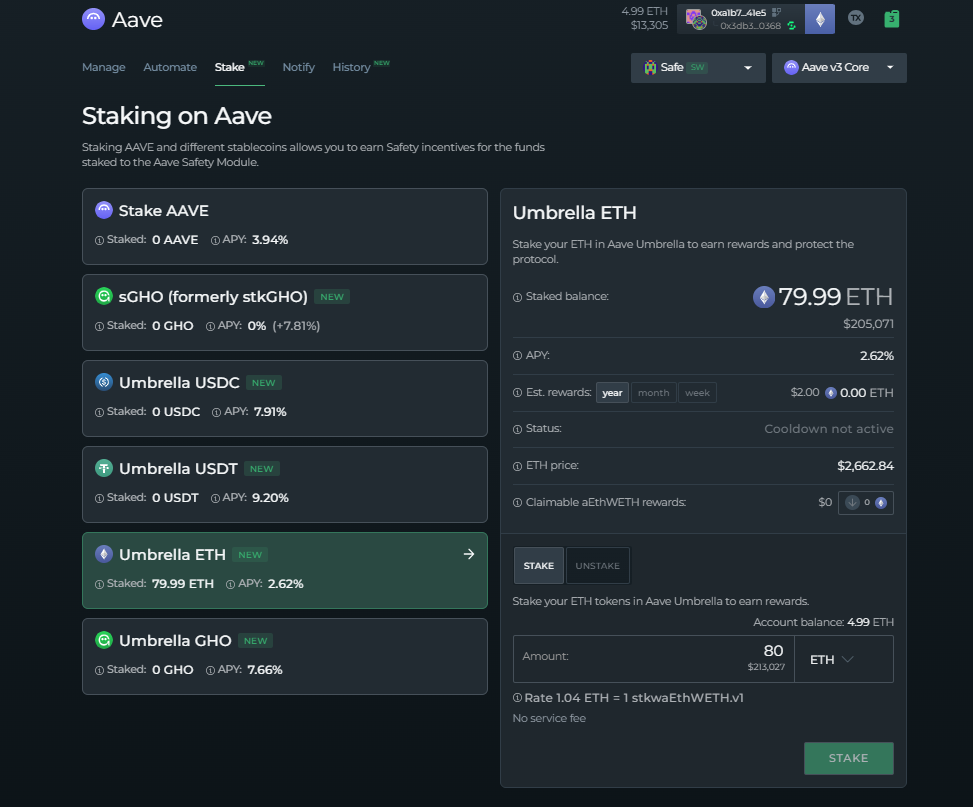Select week for estimated rewards
973x807 pixels.
(x=697, y=392)
